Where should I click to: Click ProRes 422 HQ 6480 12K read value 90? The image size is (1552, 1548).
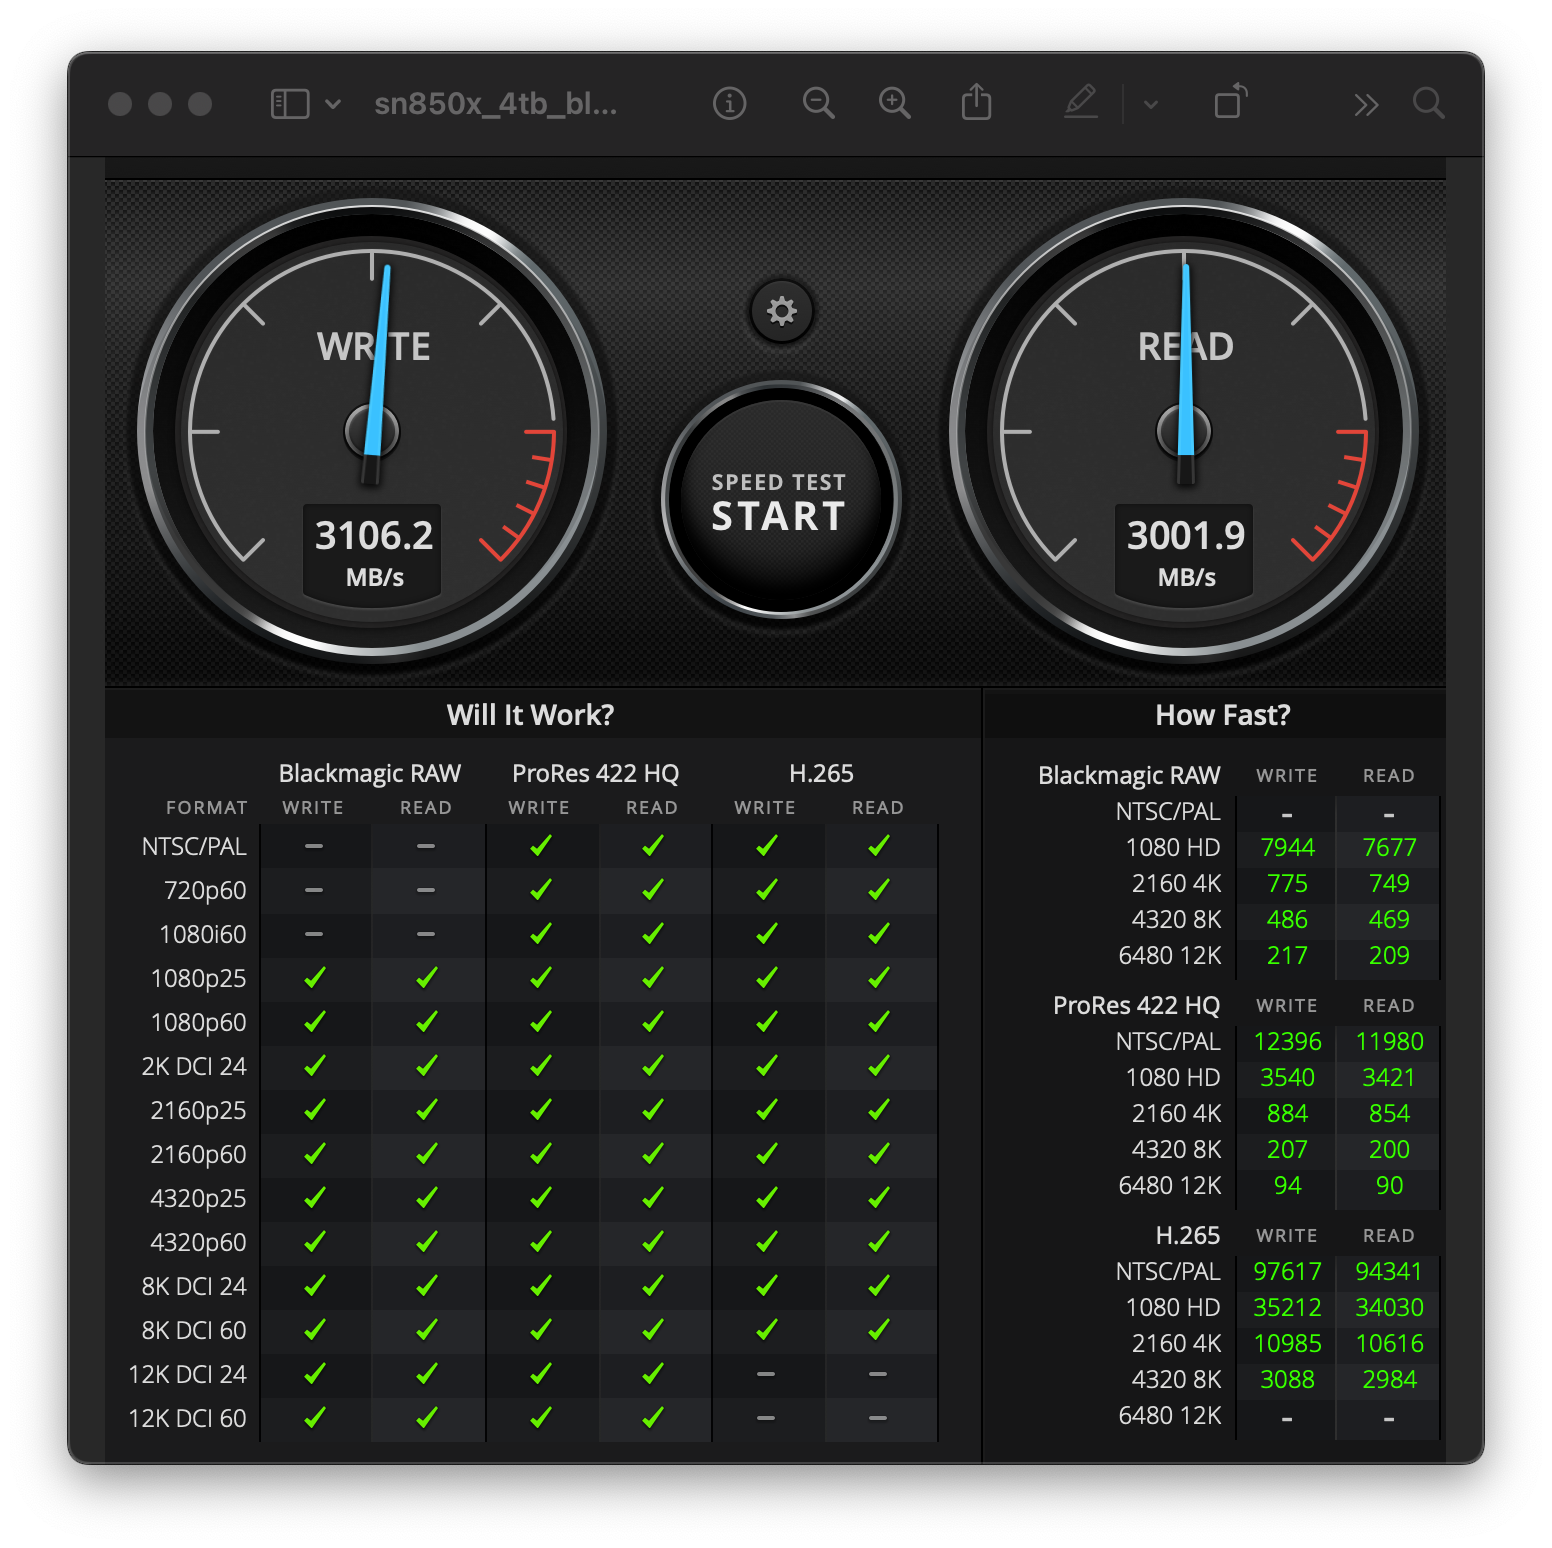(1389, 1186)
